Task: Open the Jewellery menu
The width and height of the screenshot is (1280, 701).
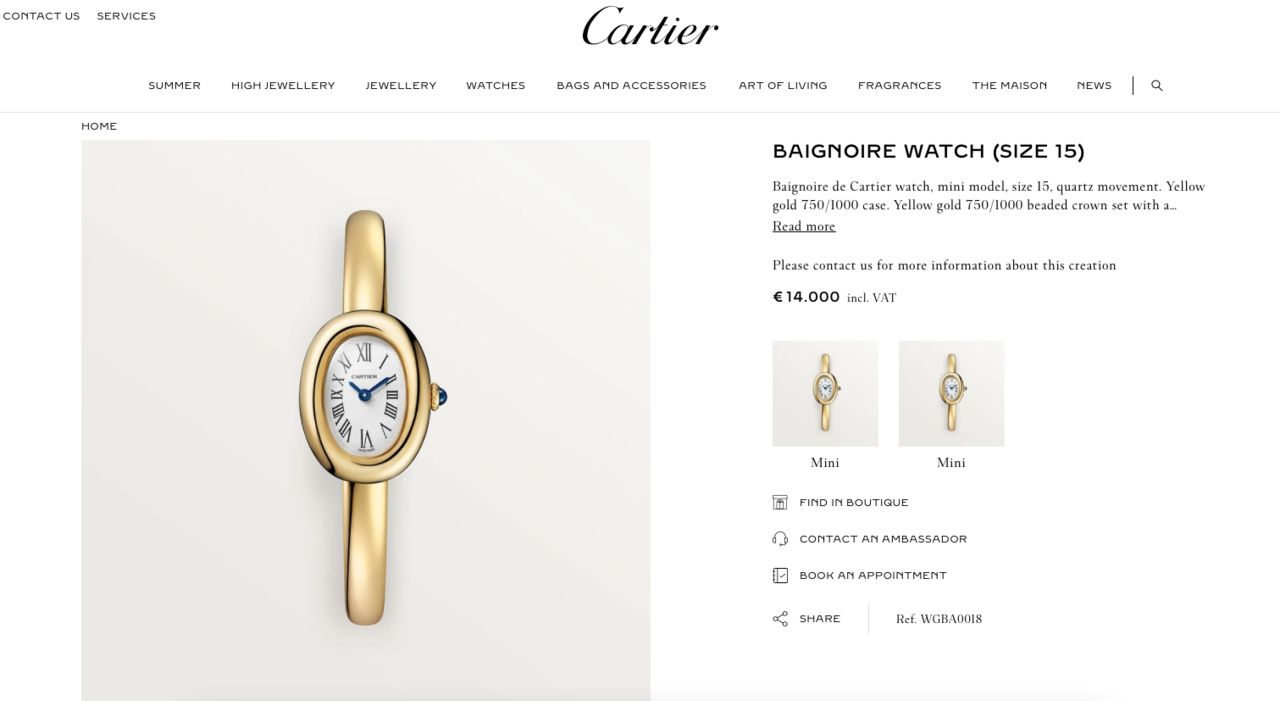Action: pyautogui.click(x=401, y=86)
